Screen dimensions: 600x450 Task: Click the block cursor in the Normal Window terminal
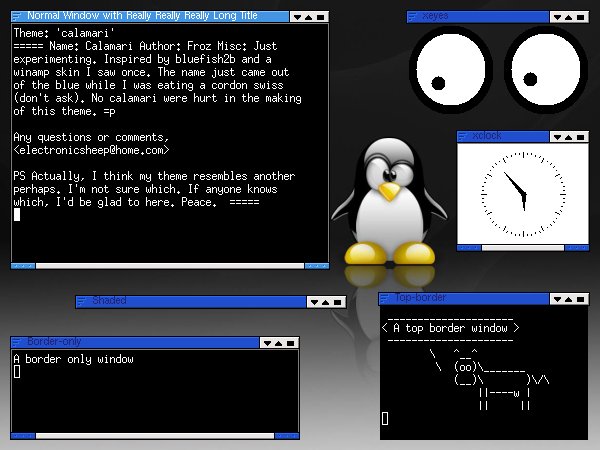point(17,215)
